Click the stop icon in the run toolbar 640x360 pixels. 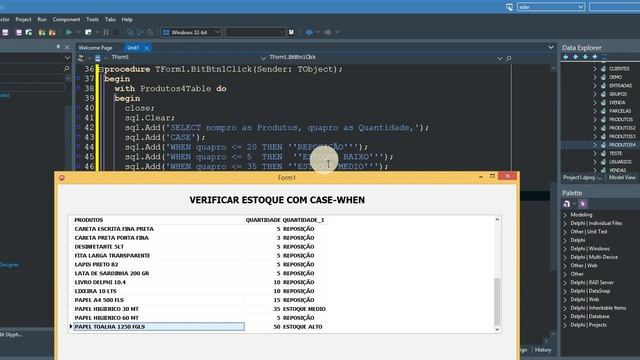coord(116,32)
